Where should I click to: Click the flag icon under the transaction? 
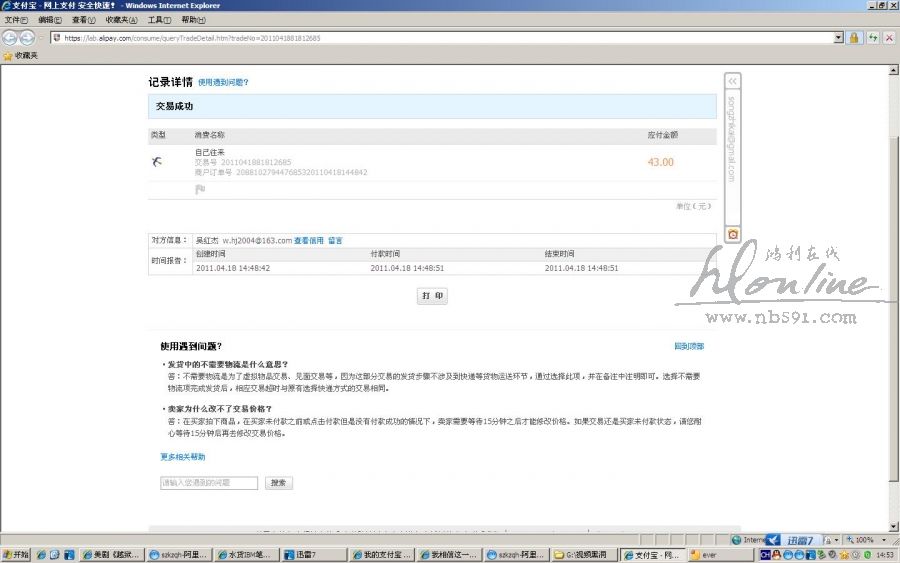click(199, 189)
